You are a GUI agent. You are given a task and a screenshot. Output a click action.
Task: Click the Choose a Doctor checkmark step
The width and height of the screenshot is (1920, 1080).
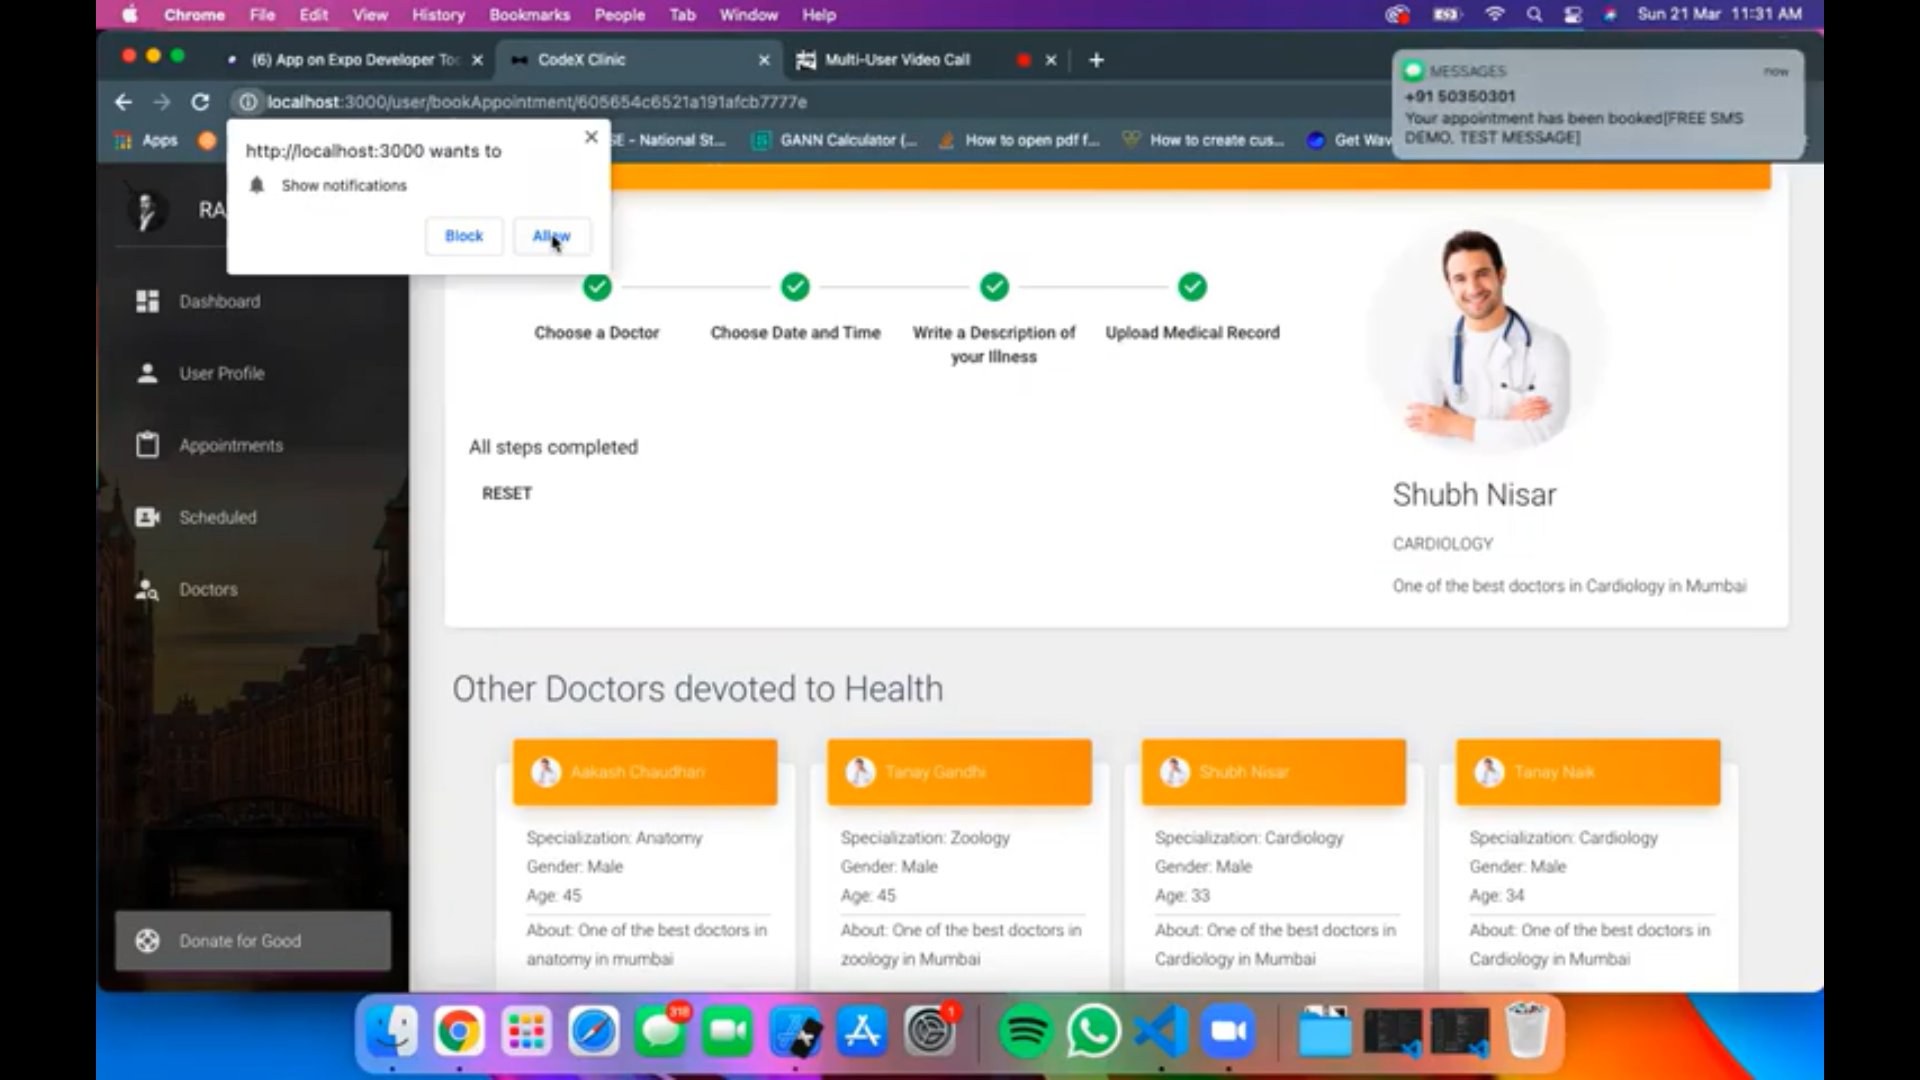coord(597,287)
